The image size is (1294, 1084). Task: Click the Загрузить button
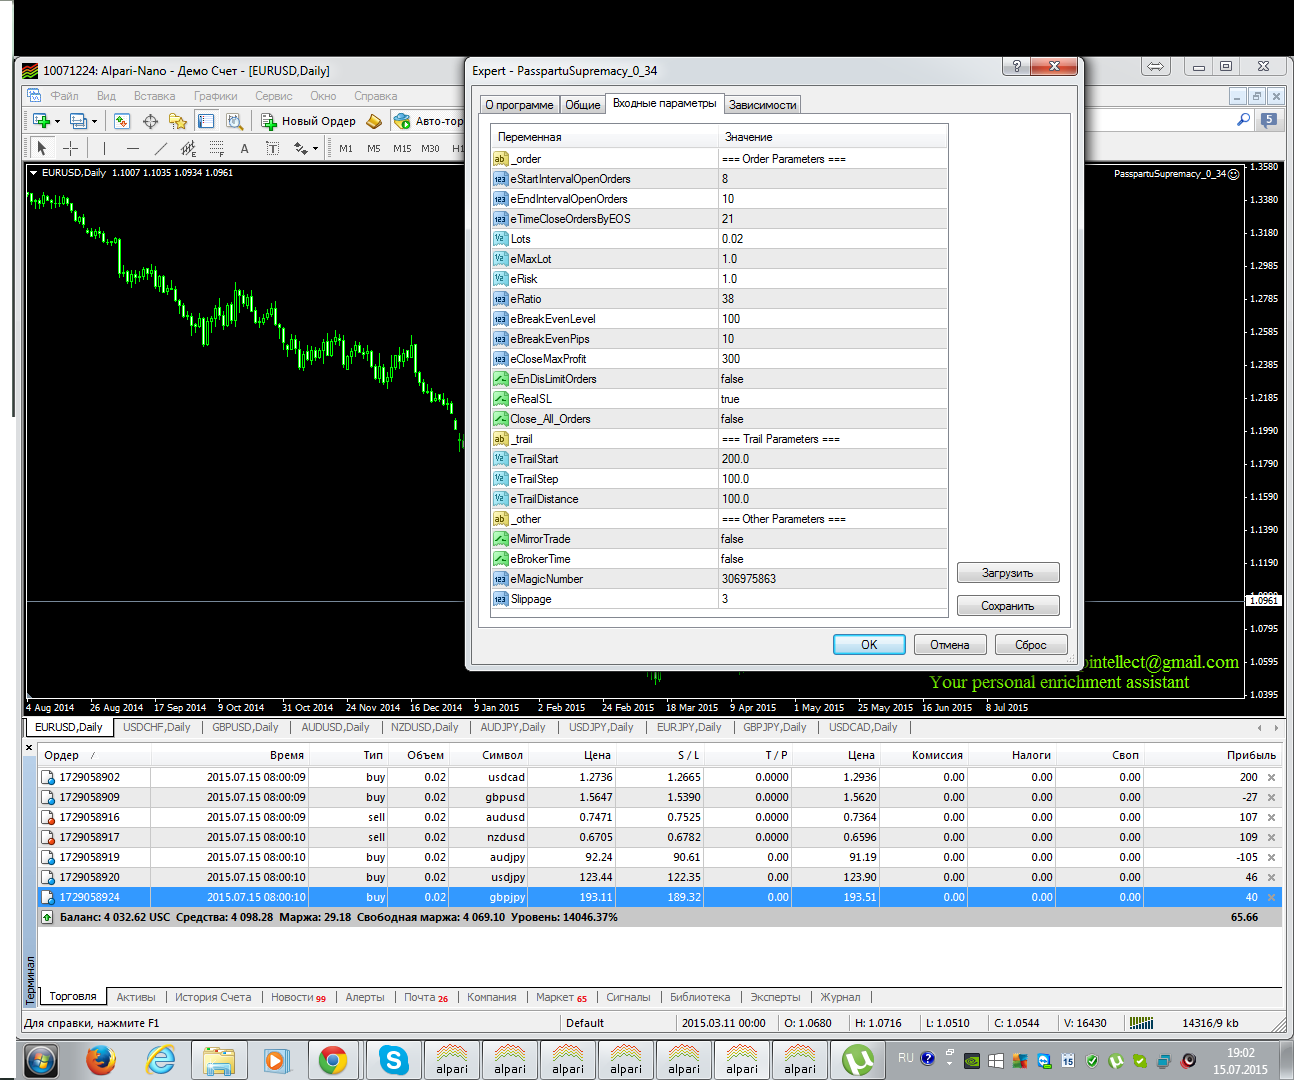point(1007,573)
